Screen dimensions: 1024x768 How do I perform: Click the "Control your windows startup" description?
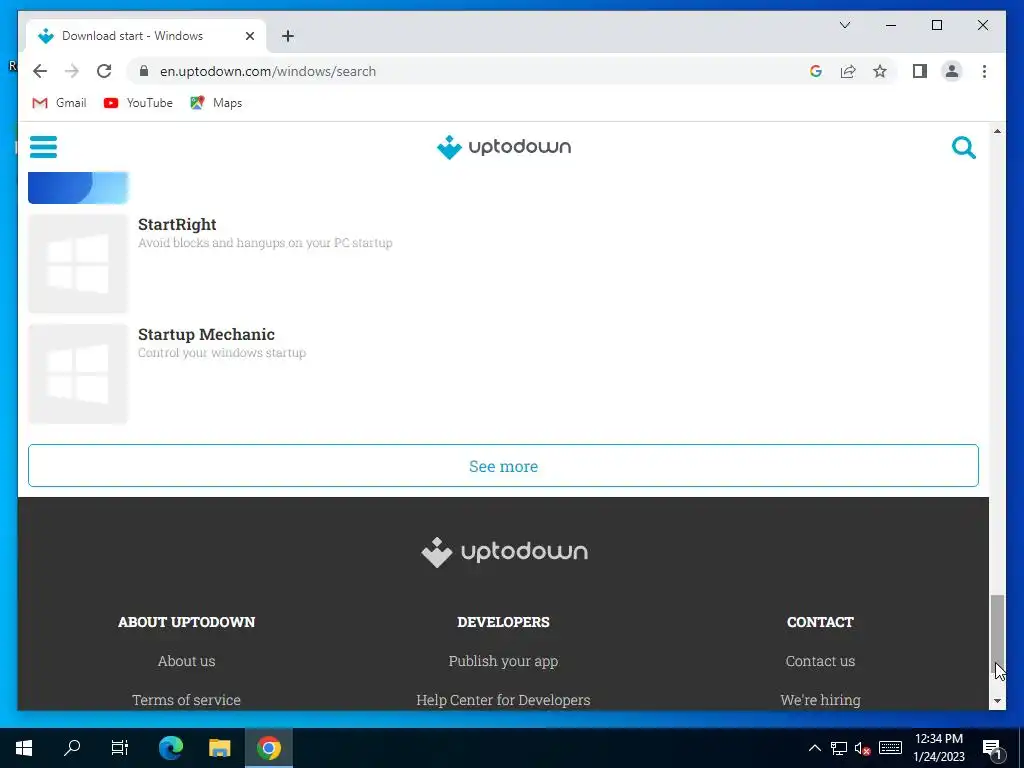222,353
